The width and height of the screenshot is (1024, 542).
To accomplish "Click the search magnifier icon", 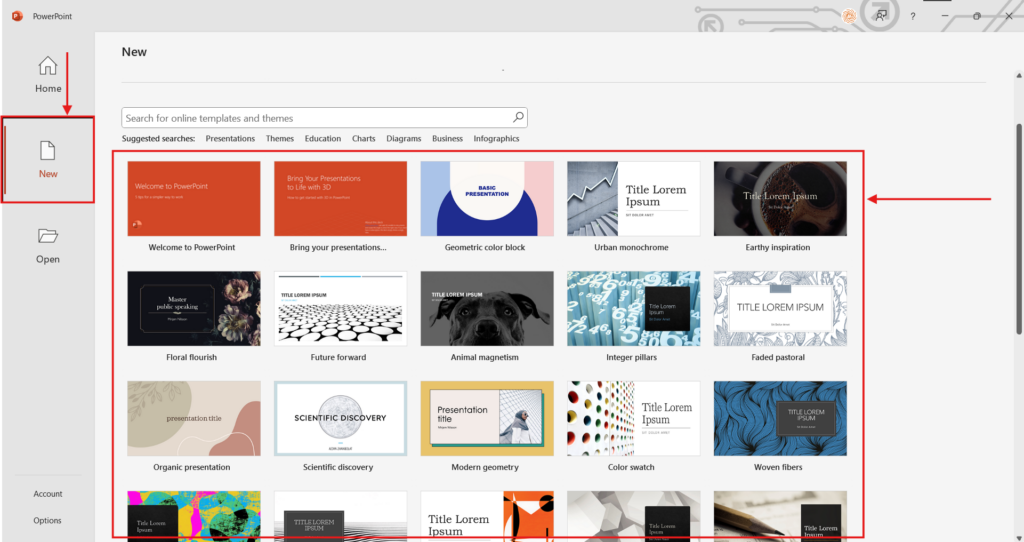I will click(x=518, y=118).
